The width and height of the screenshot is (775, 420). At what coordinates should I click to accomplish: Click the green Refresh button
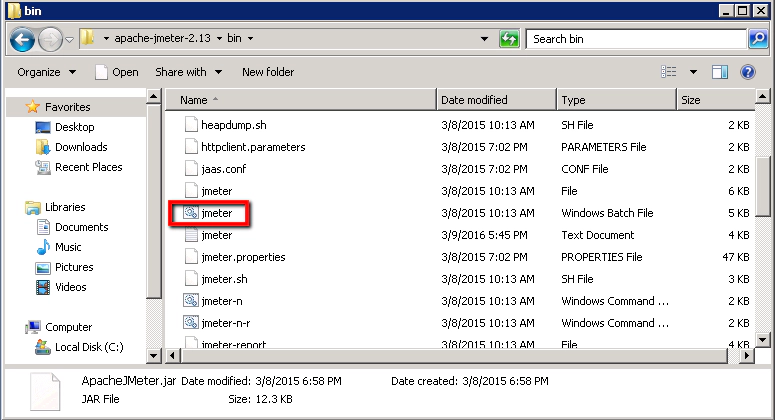point(509,39)
